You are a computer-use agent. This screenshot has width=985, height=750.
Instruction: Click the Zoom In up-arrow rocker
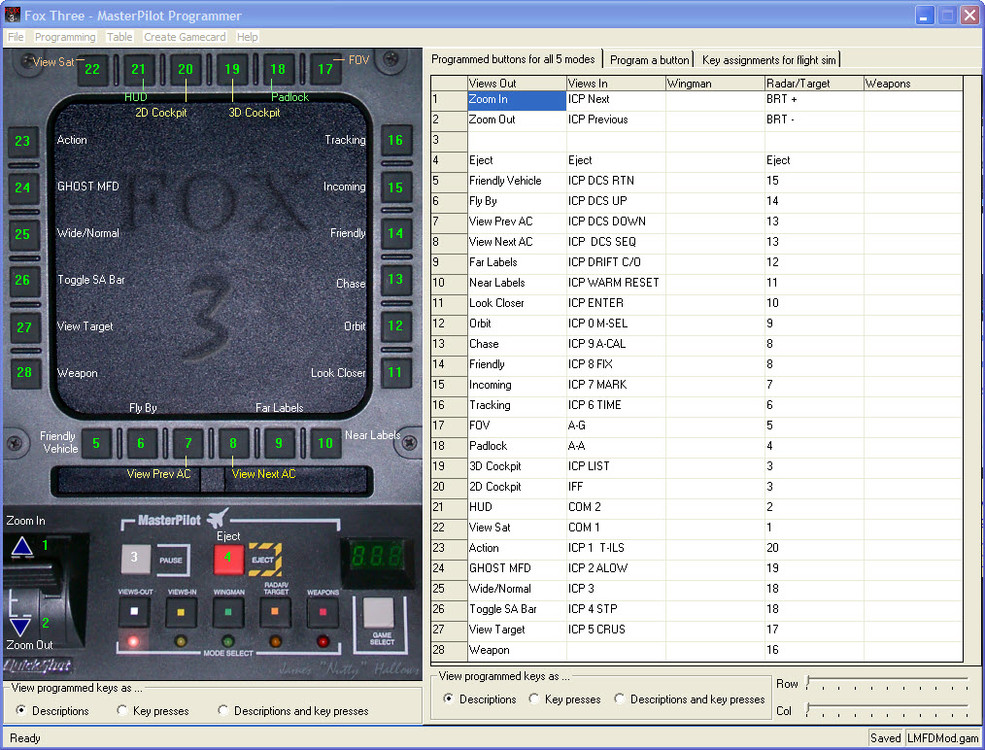pos(22,546)
